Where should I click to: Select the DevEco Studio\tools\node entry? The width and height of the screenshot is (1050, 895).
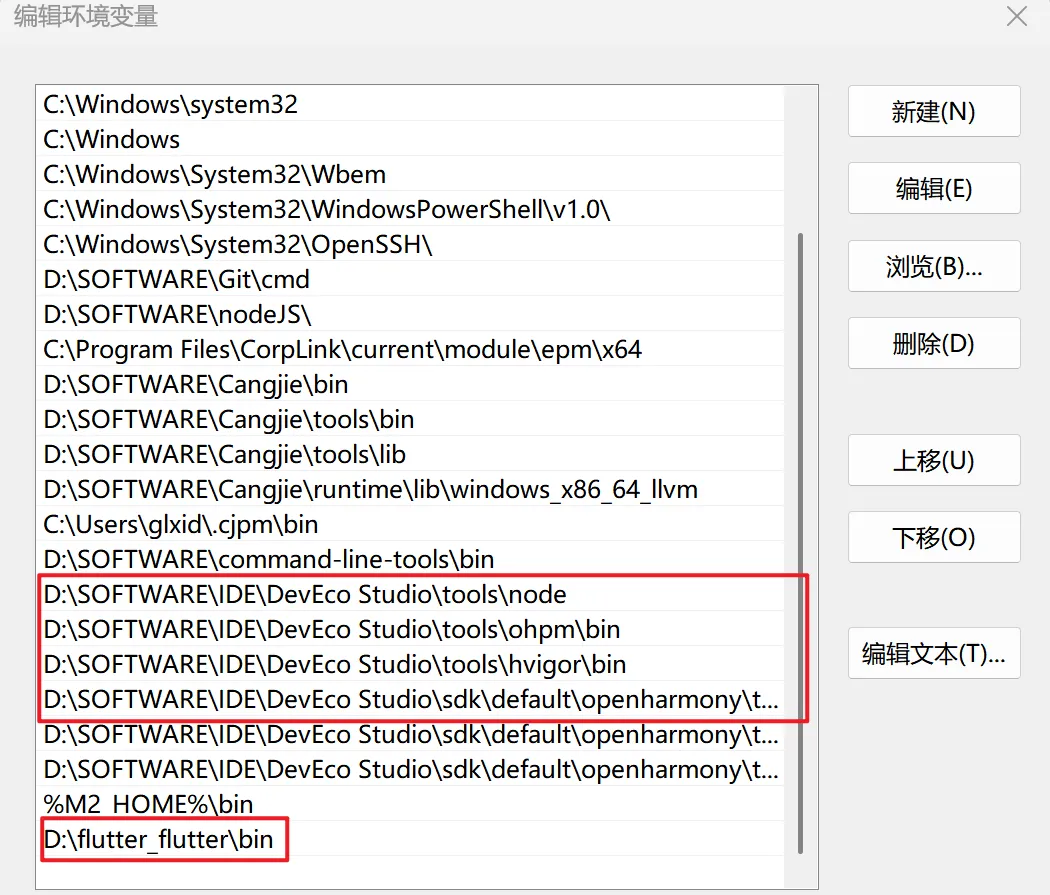point(410,594)
